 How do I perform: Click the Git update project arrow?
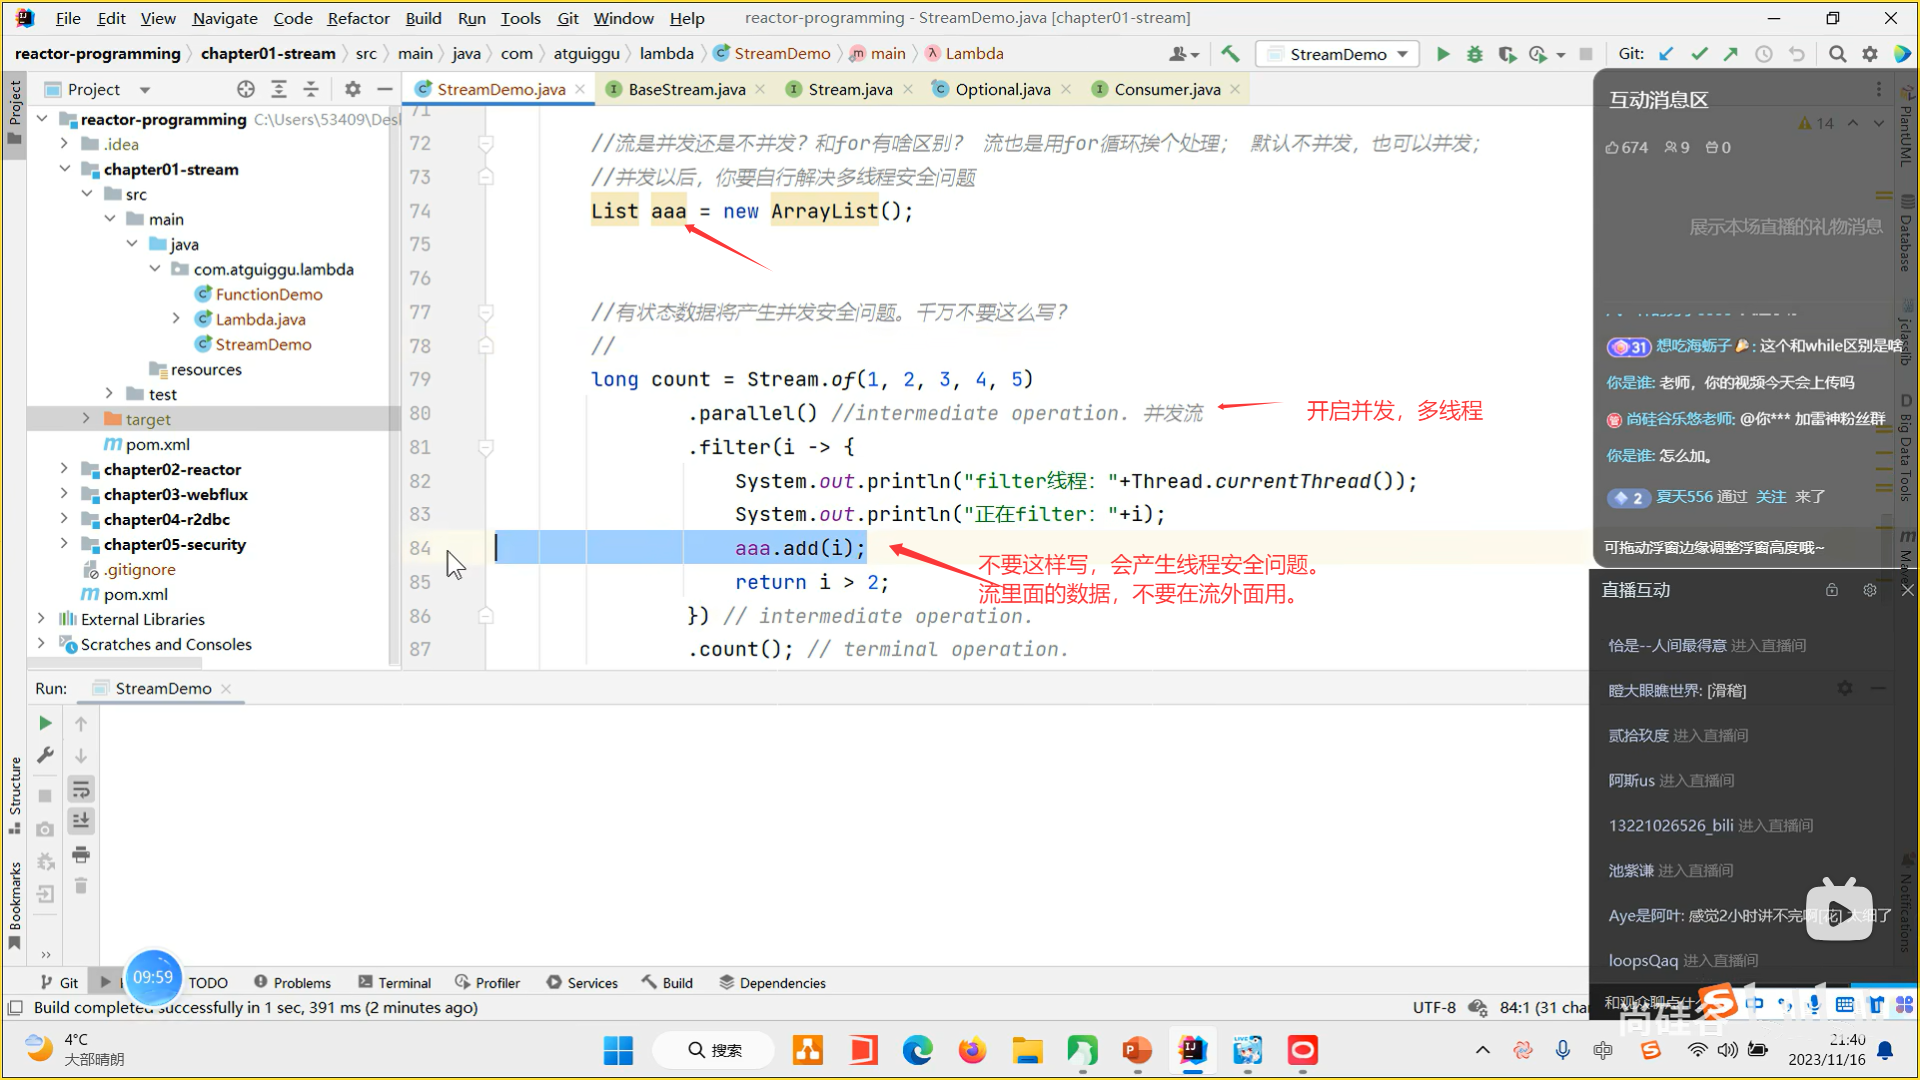tap(1666, 54)
